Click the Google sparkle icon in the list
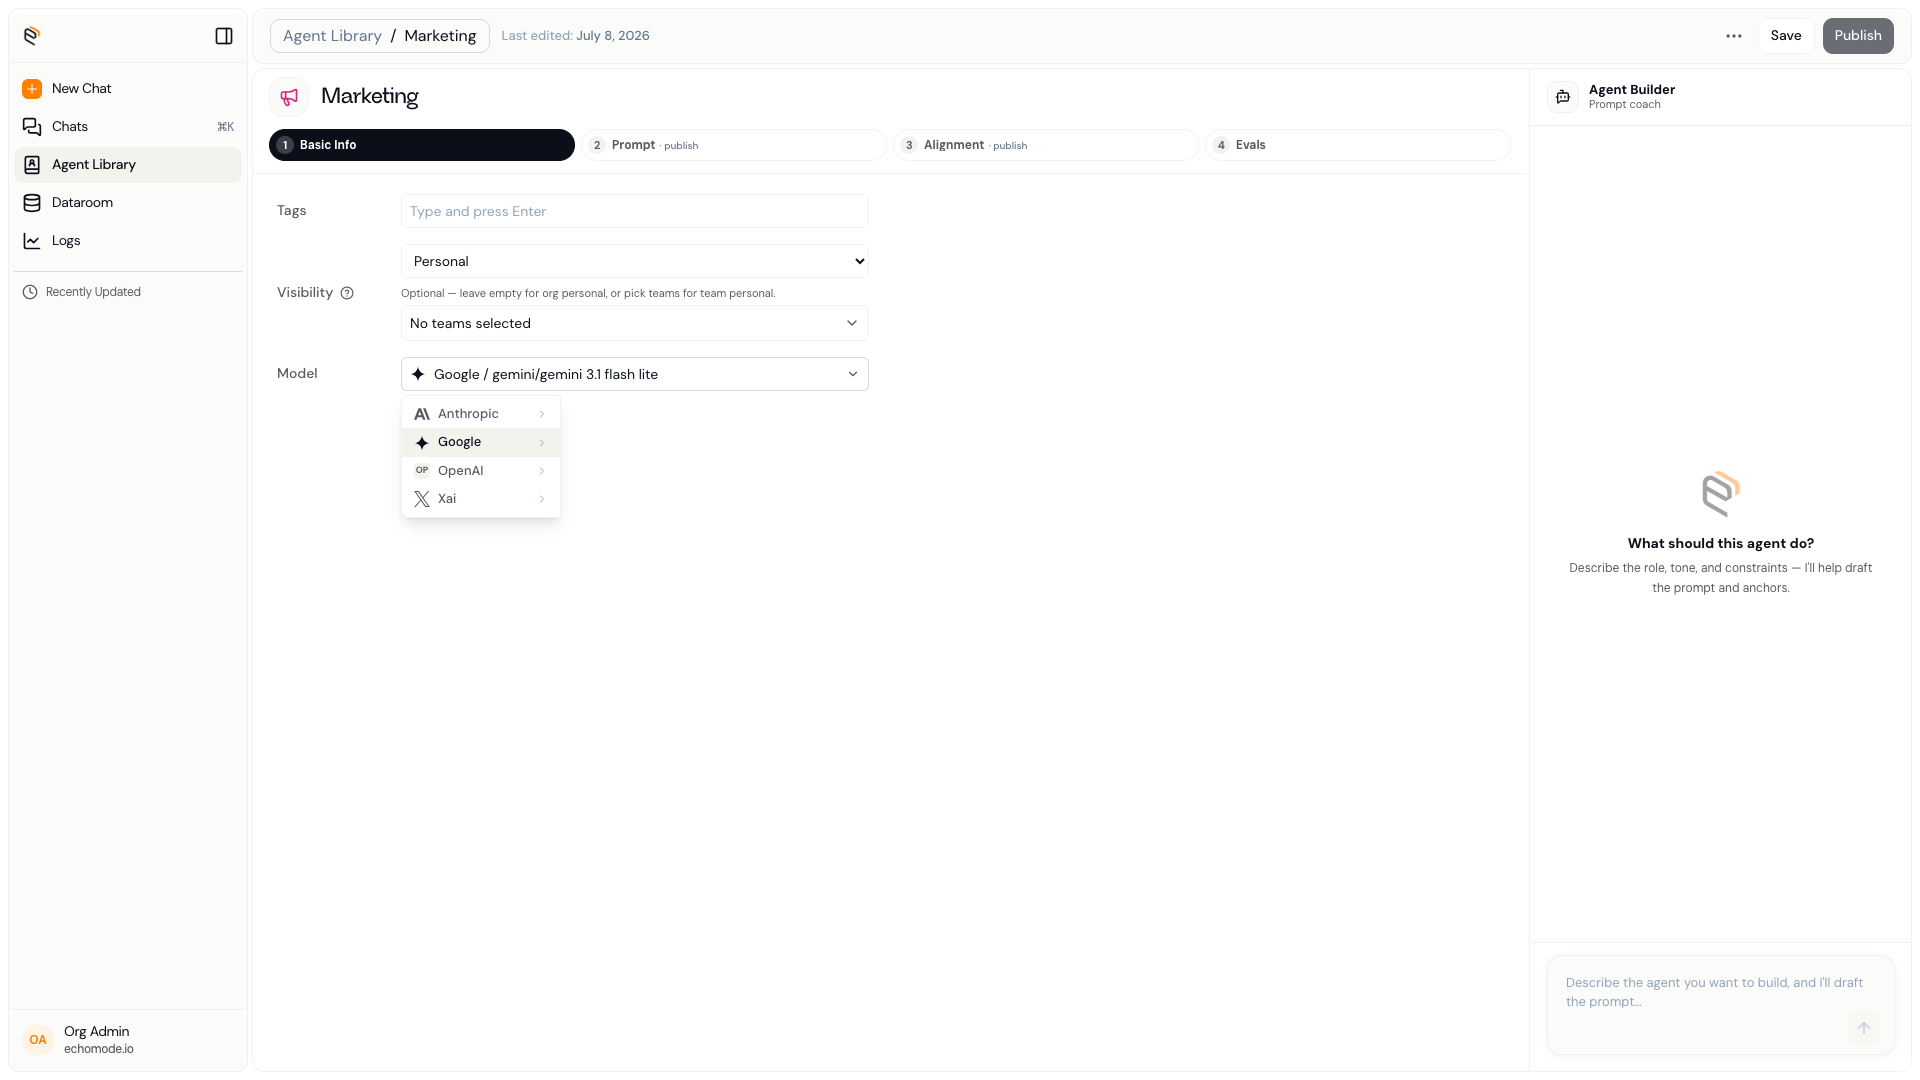1920x1080 pixels. pos(422,443)
